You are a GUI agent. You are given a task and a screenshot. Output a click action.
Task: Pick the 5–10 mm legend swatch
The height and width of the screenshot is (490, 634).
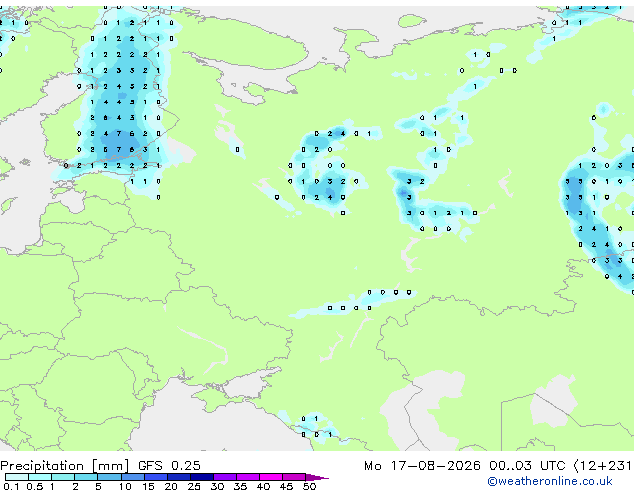coord(109,477)
